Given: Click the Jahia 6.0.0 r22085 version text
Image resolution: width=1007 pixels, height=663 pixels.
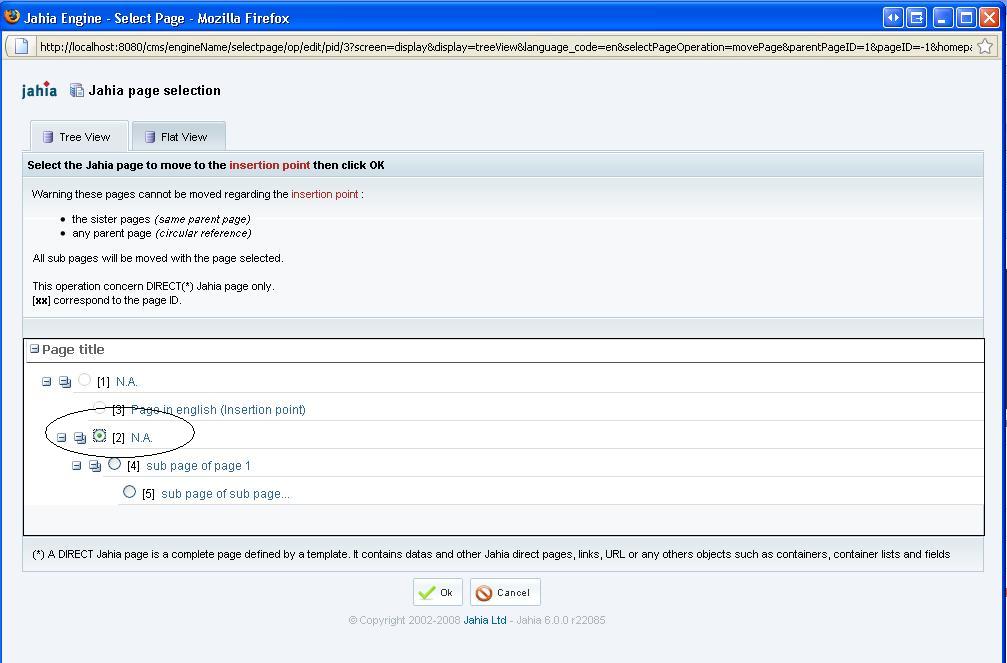Looking at the screenshot, I should coord(561,620).
